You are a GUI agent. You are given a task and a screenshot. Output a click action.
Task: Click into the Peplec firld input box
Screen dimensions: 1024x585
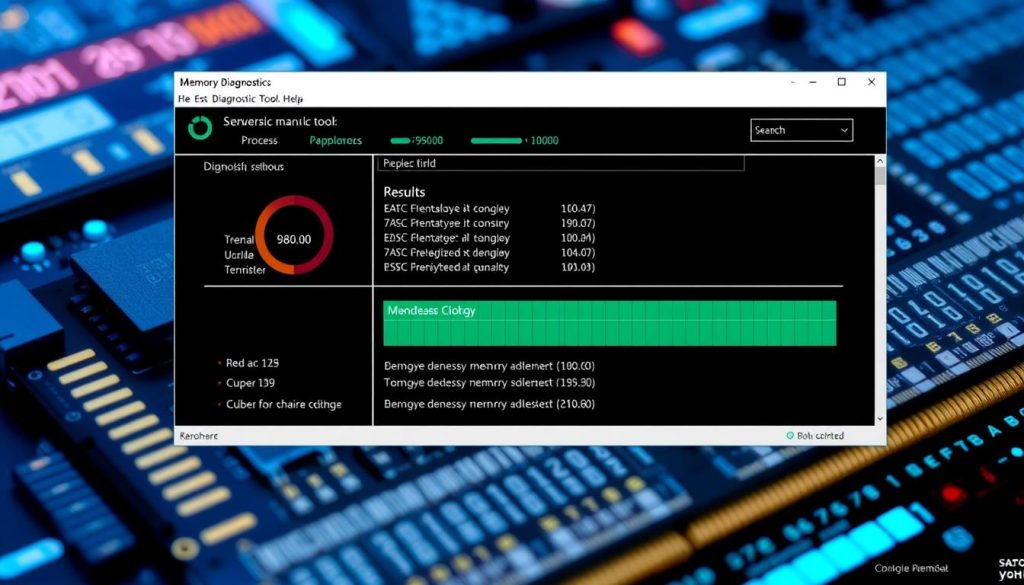pos(562,163)
